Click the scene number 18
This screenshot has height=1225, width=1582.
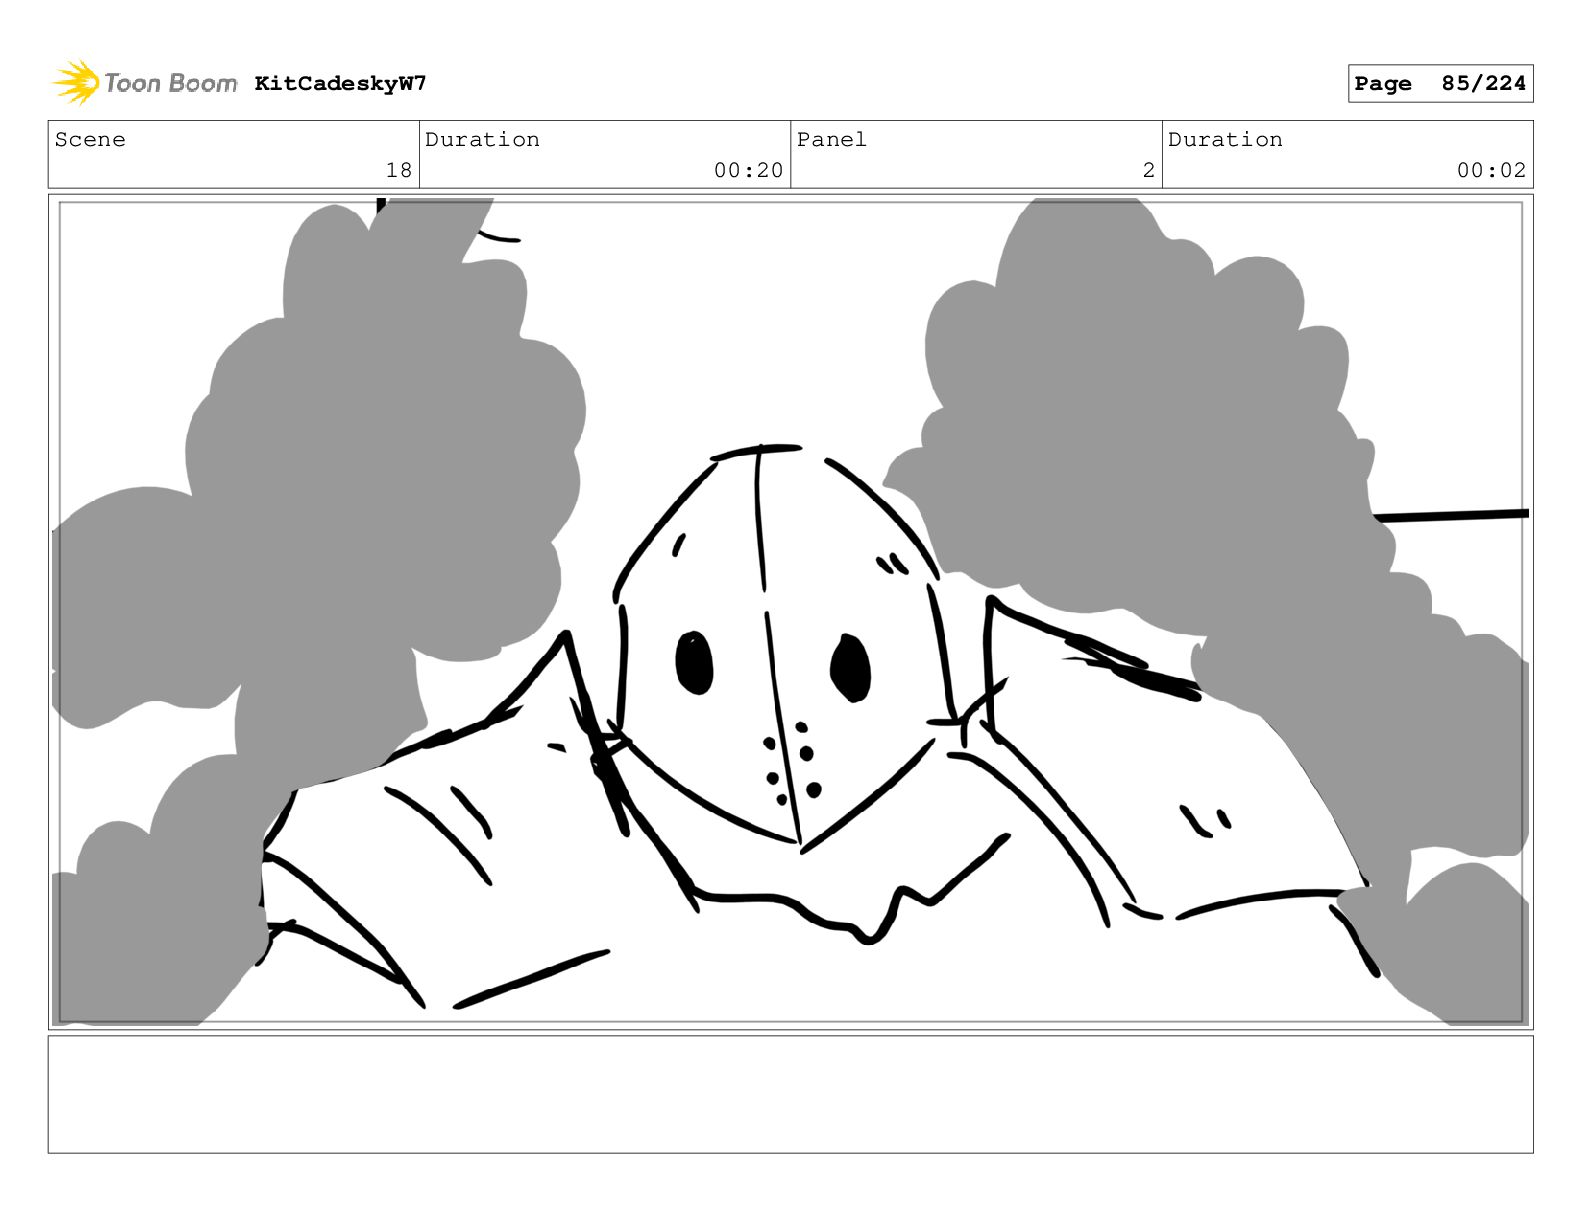[398, 170]
